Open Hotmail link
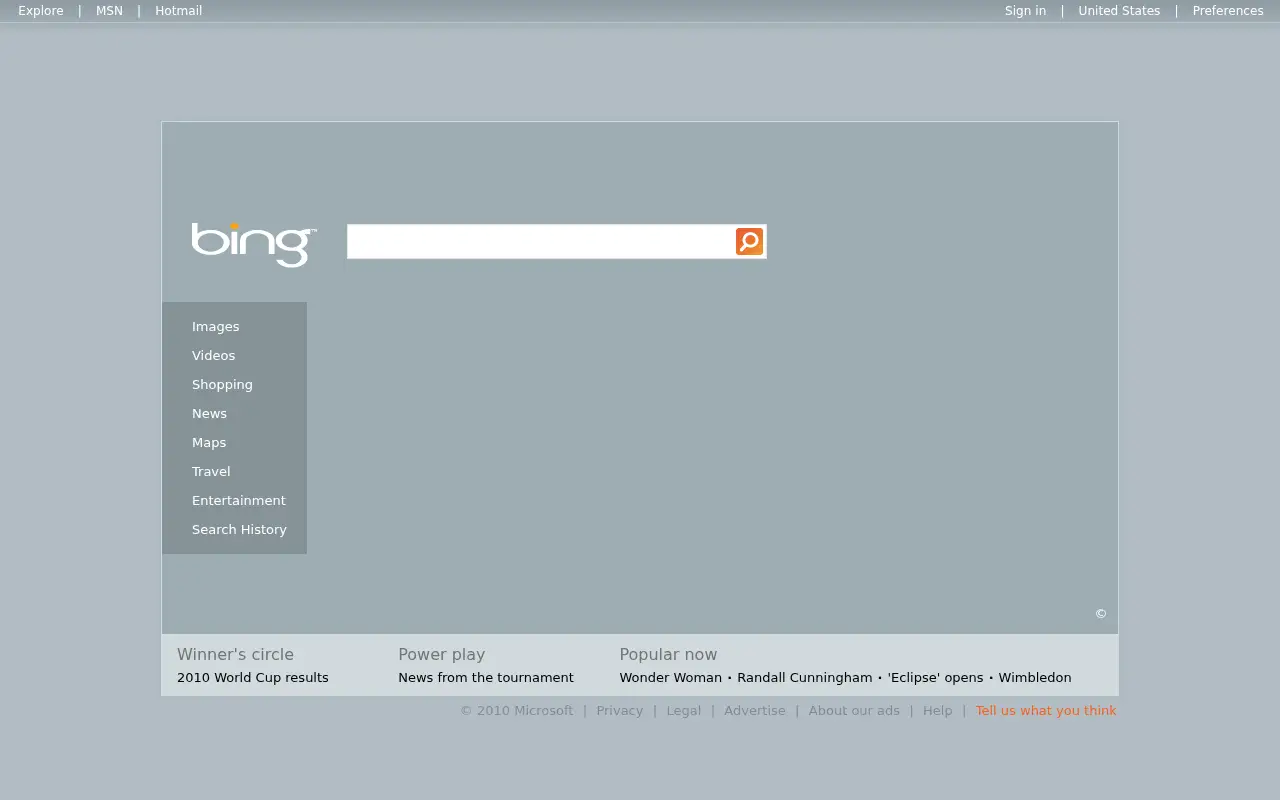 pyautogui.click(x=178, y=11)
